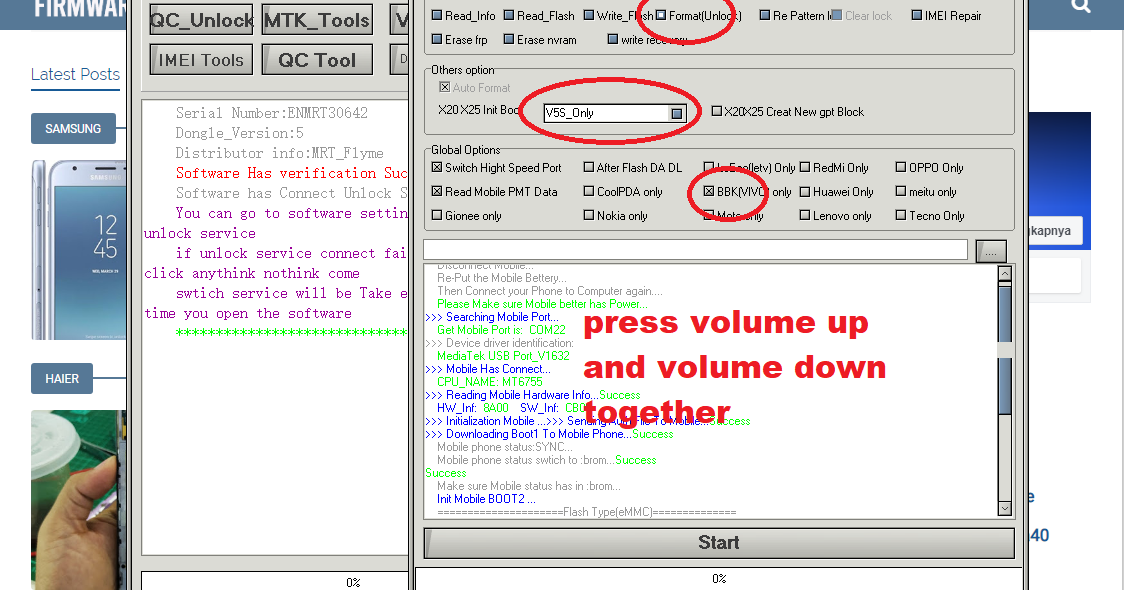Click the 'Serial Number:ENMRT30642' text
The image size is (1124, 590).
pos(272,113)
